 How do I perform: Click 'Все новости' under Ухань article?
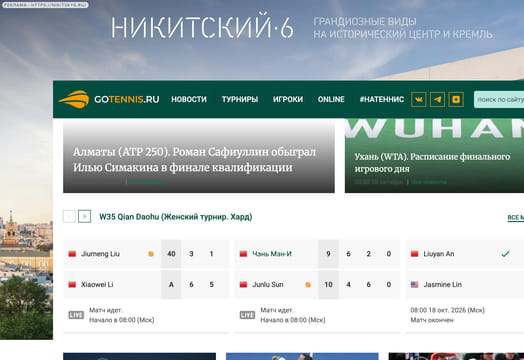tap(429, 182)
